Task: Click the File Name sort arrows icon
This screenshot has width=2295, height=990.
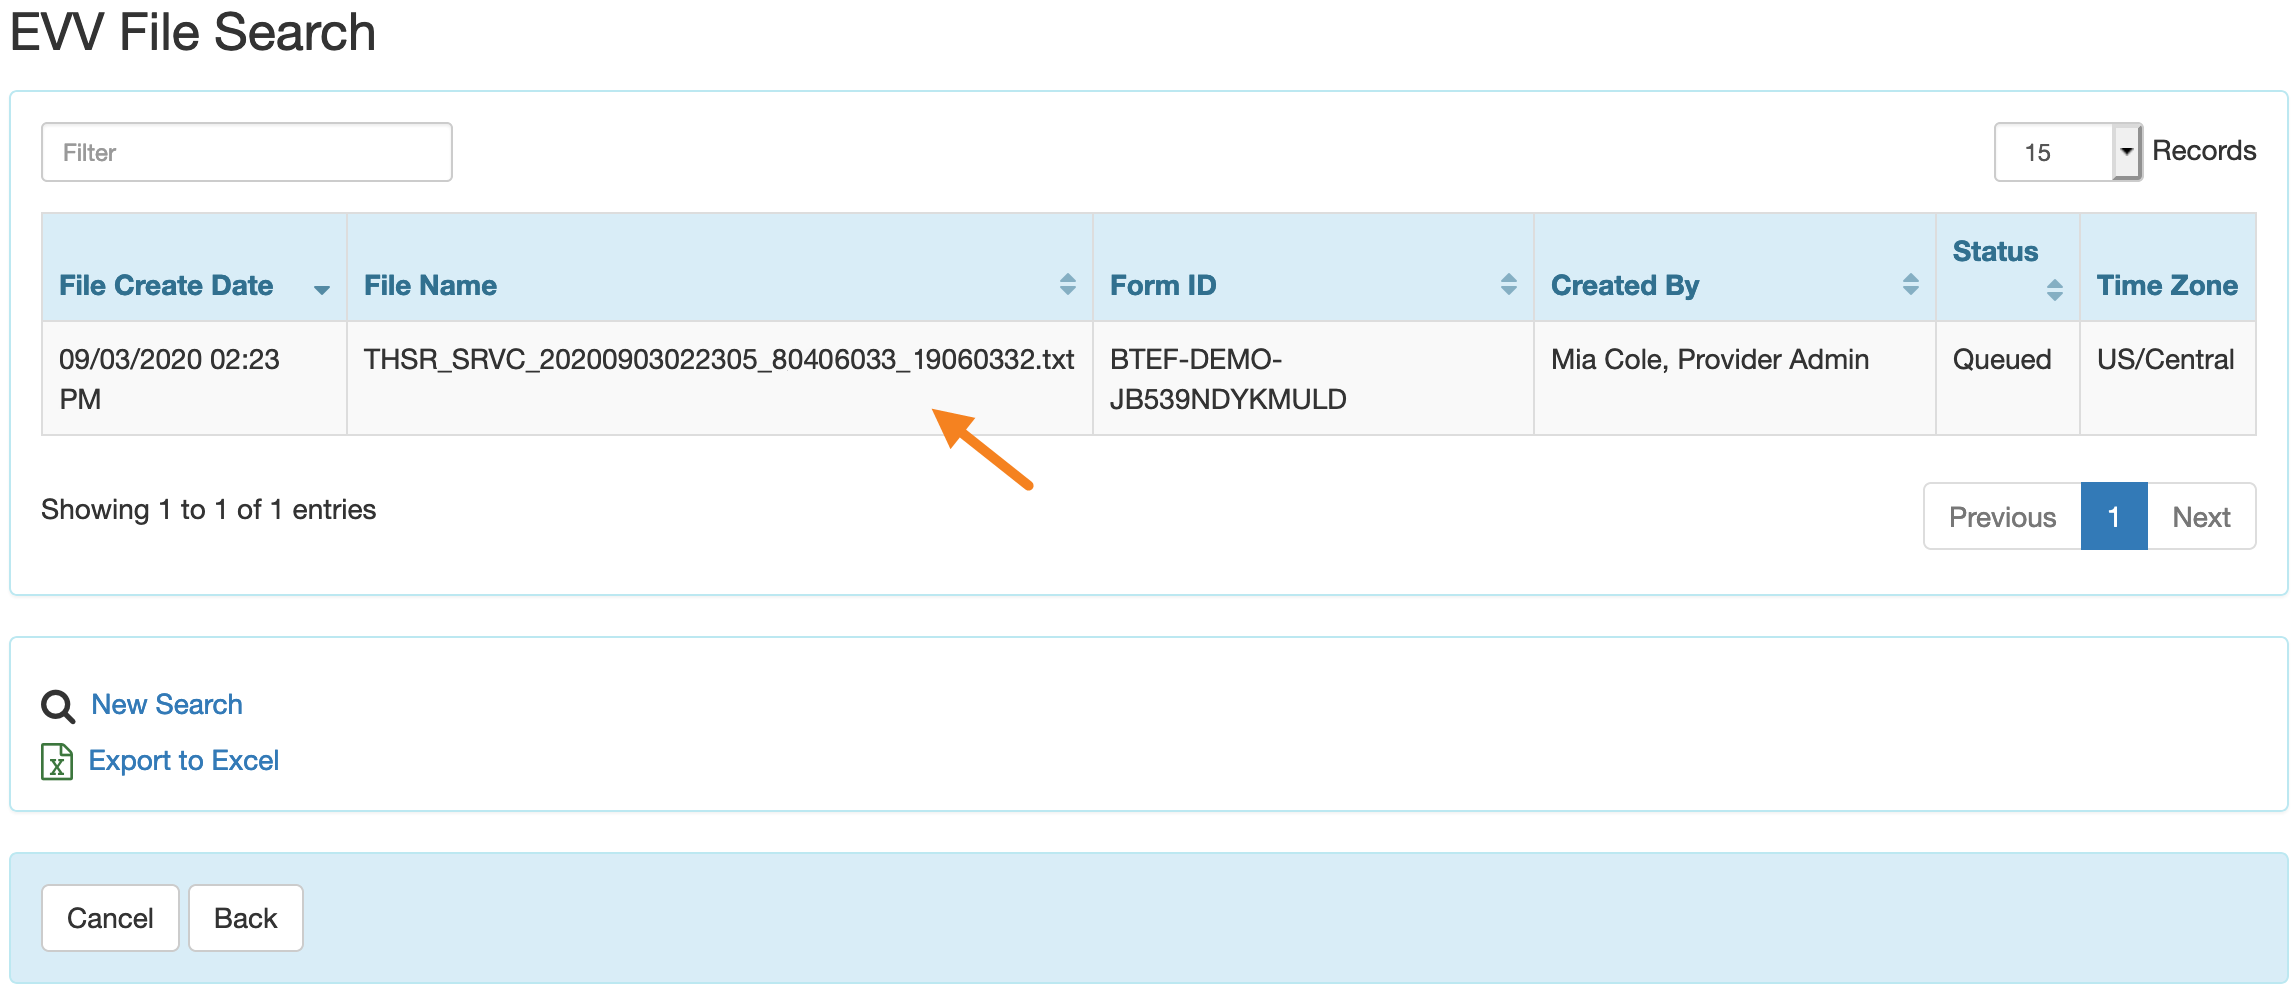Action: (1067, 285)
